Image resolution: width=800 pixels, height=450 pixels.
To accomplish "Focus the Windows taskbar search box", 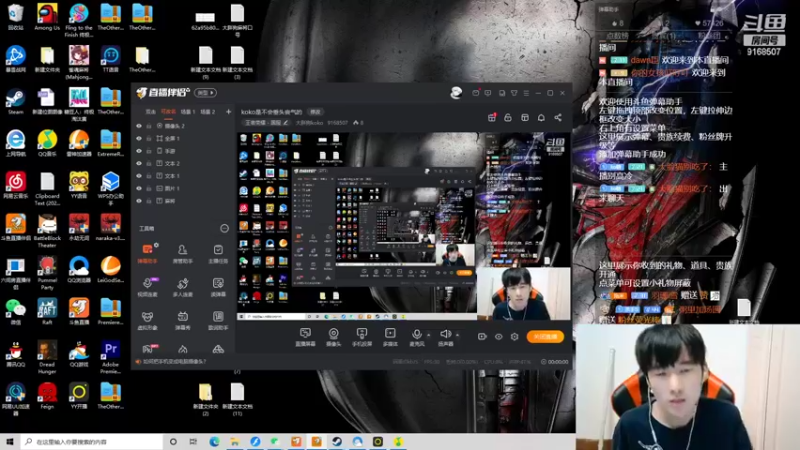I will coord(92,441).
